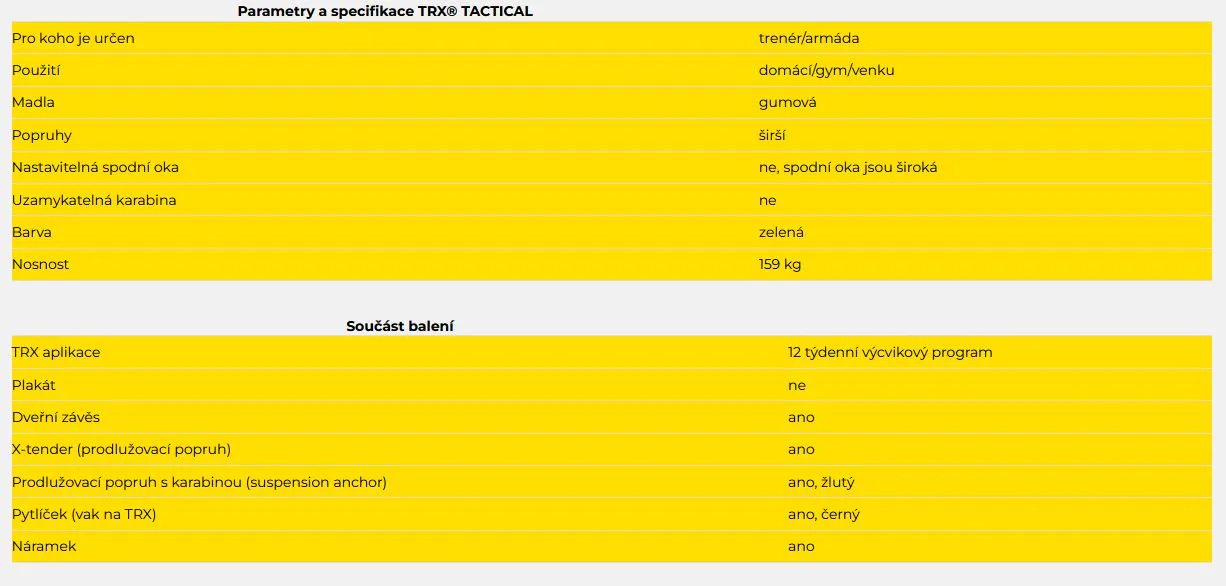The height and width of the screenshot is (586, 1226).
Task: Click 'ne, spodní oka jsou široká' text
Action: [848, 167]
